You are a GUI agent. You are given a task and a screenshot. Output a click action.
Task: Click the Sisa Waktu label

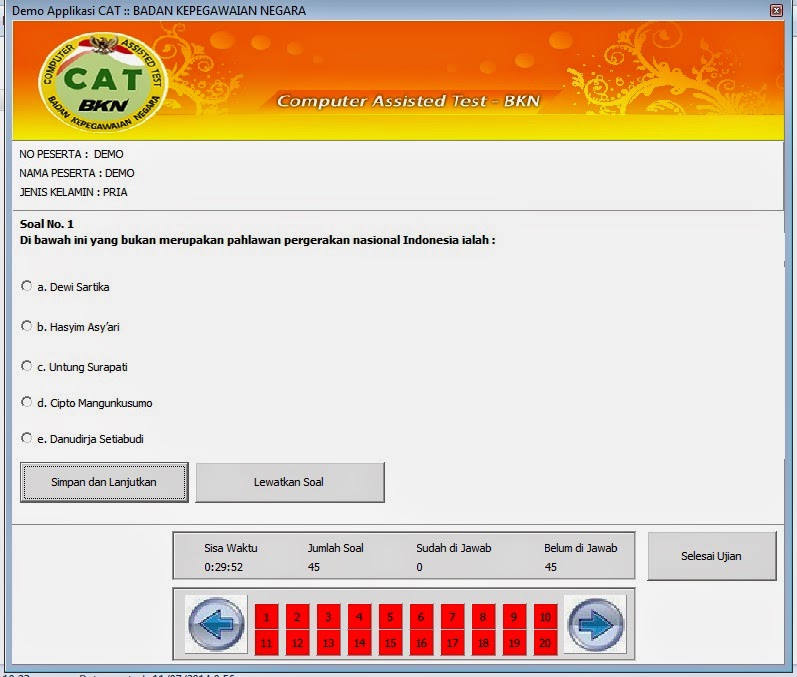(231, 548)
